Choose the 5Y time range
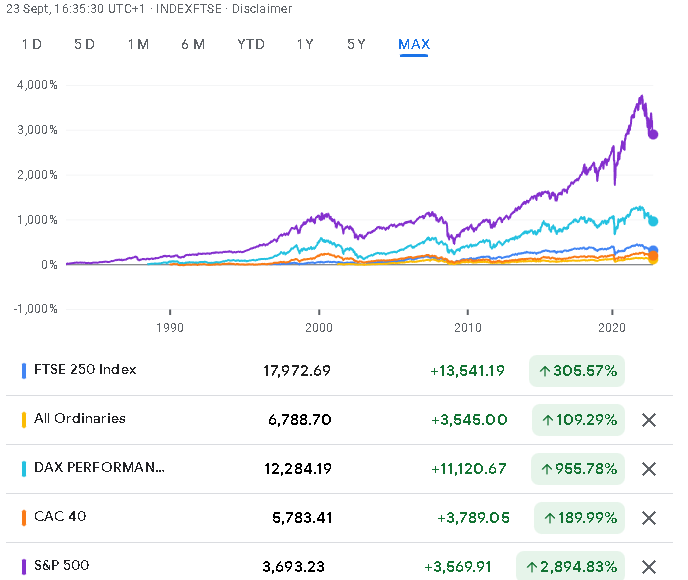Image resolution: width=688 pixels, height=580 pixels. click(356, 44)
